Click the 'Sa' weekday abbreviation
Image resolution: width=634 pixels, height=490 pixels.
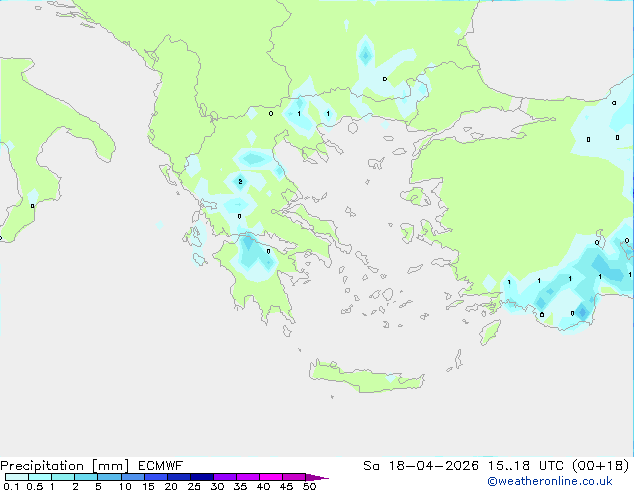coord(371,466)
